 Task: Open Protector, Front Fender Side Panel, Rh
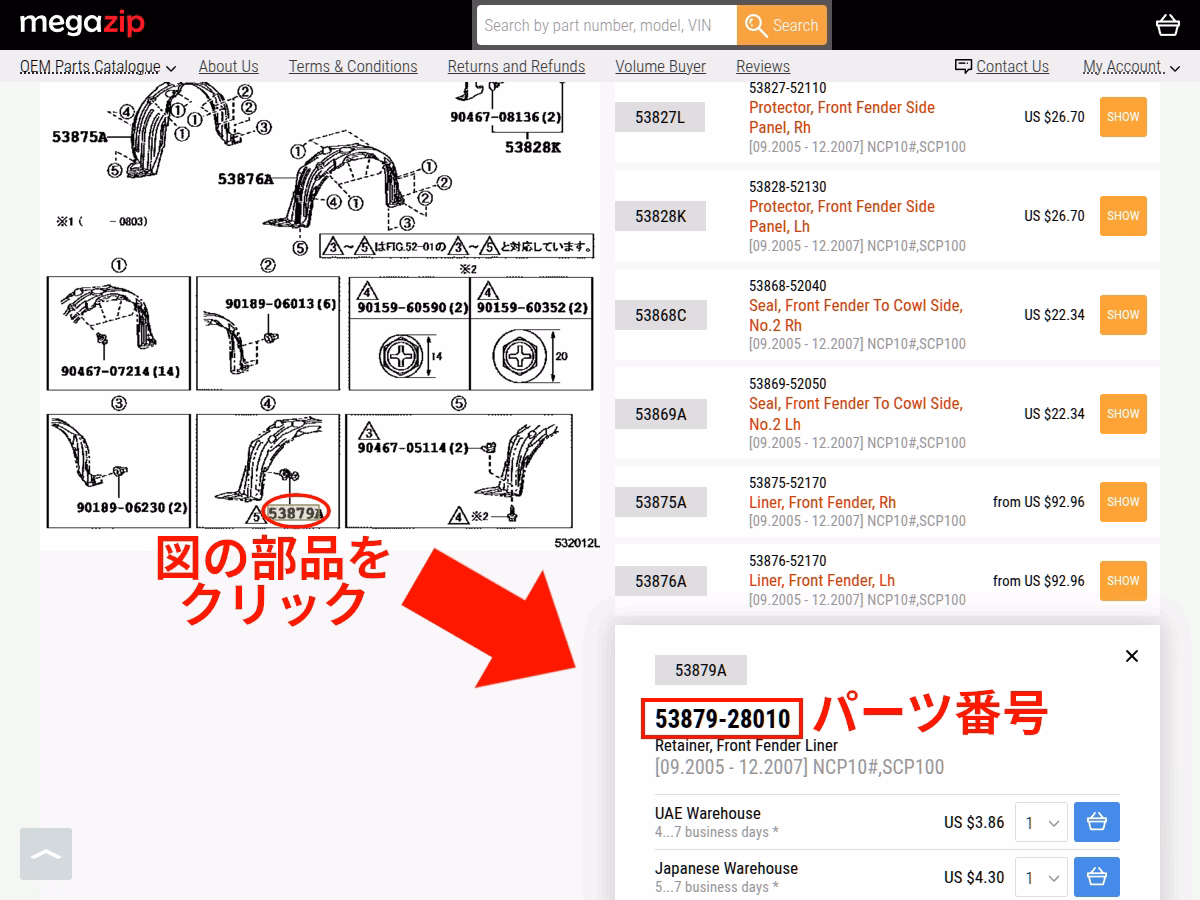[x=842, y=118]
